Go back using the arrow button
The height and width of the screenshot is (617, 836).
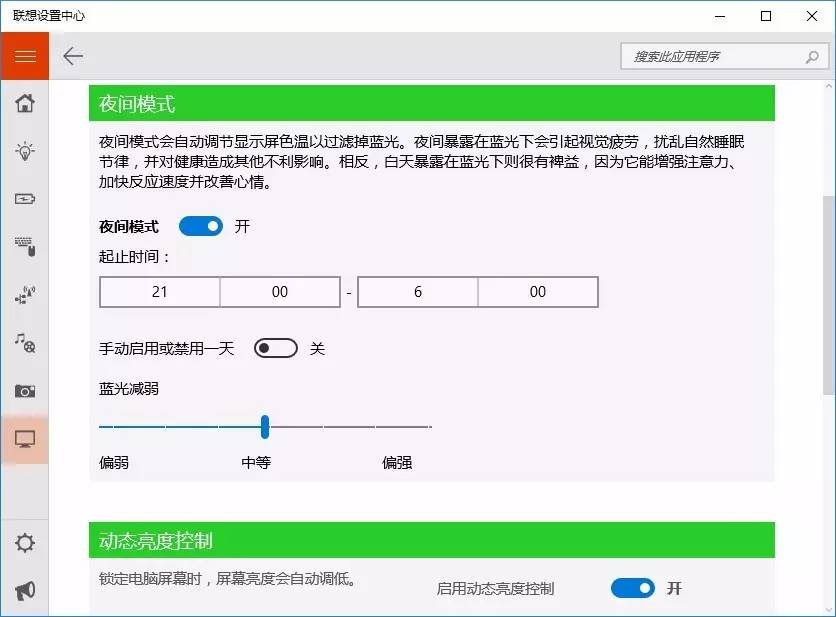[x=72, y=56]
